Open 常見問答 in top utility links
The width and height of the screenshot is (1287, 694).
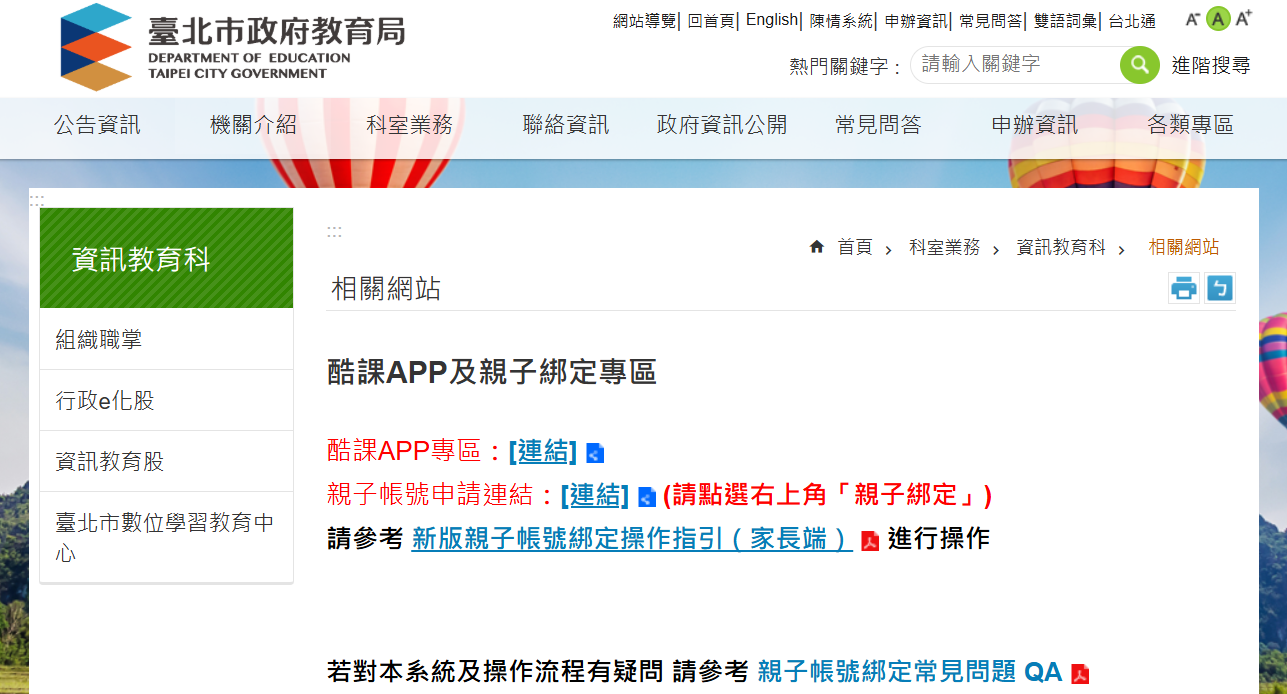(990, 21)
